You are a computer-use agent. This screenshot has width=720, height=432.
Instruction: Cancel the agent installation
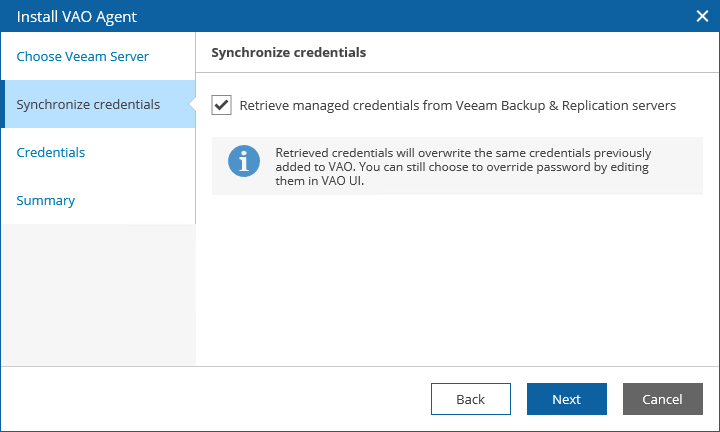[x=662, y=399]
